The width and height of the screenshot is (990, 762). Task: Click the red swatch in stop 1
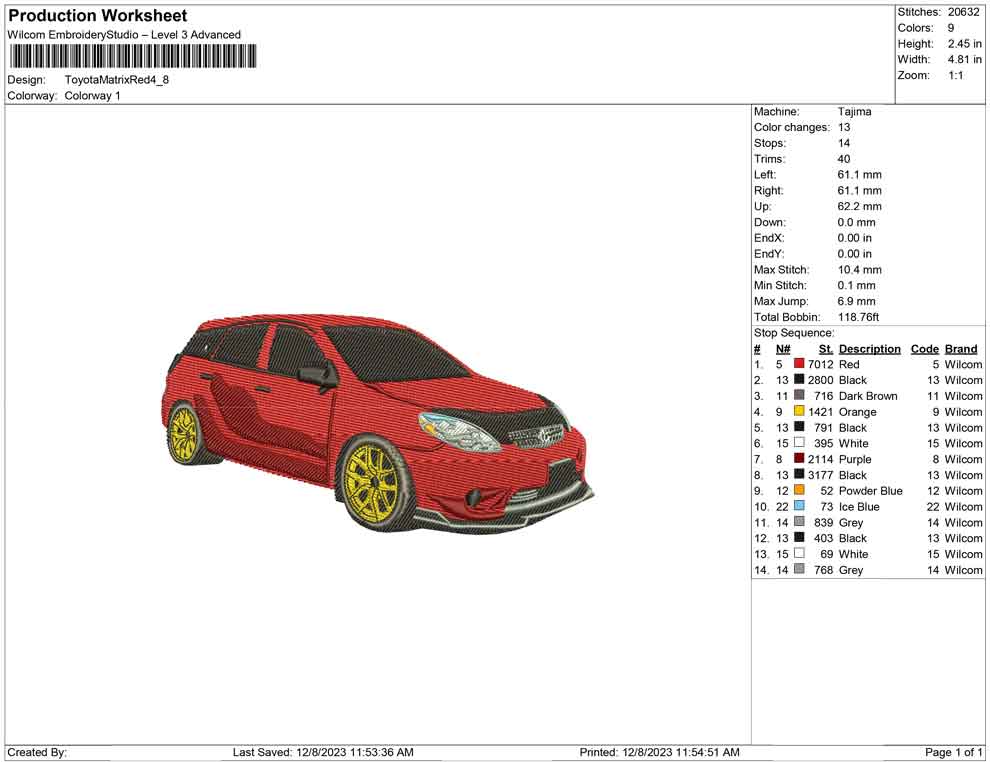(799, 365)
